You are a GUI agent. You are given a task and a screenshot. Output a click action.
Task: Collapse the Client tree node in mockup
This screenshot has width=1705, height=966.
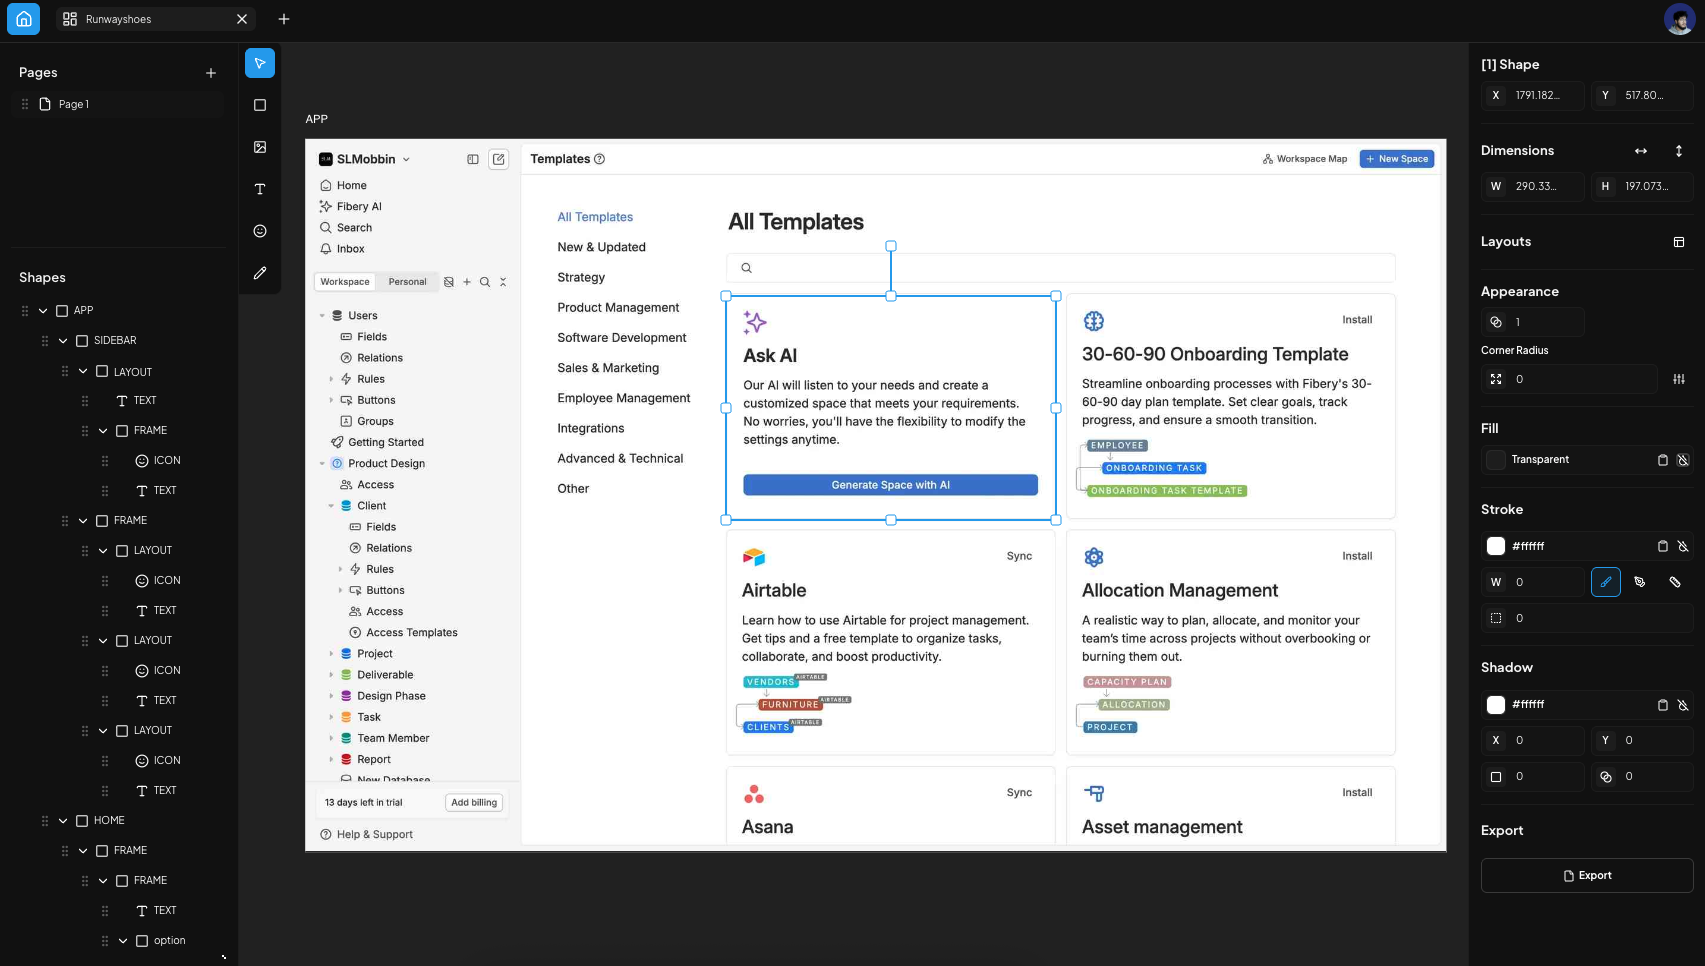pos(331,506)
